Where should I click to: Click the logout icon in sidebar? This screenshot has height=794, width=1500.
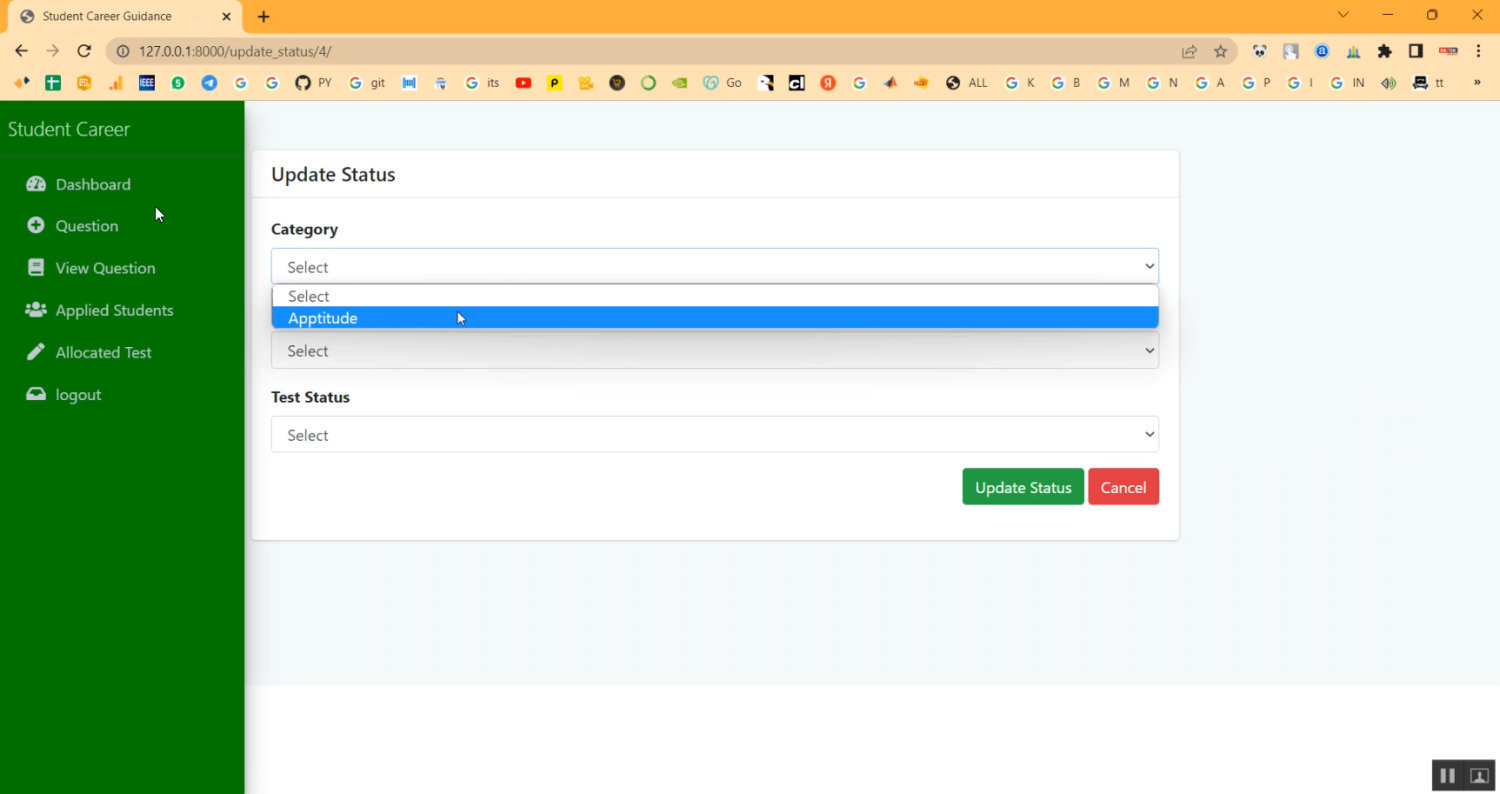pos(36,394)
